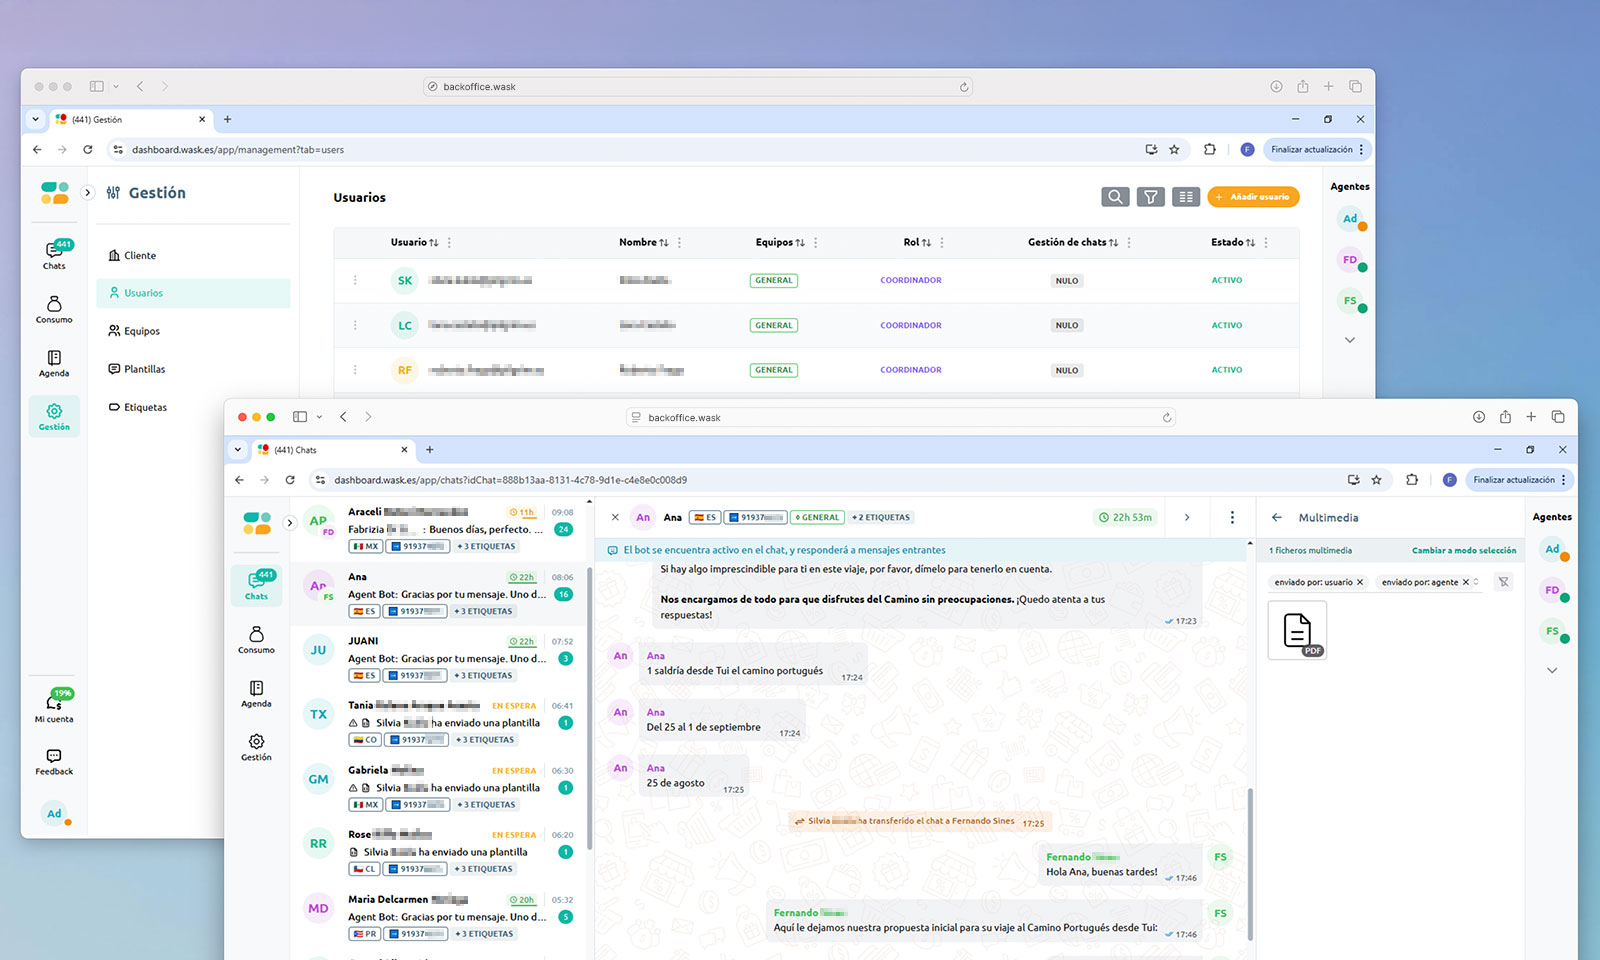Open the tab list dropdown in the back window
Screen dimensions: 1600x960
[35, 119]
